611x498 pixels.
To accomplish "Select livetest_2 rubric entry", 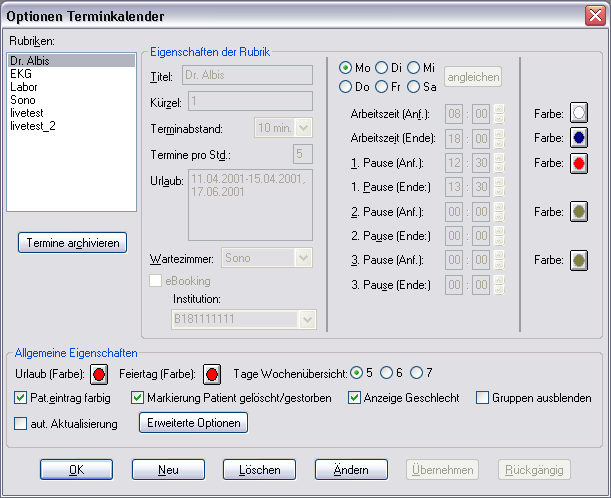I will 72,126.
